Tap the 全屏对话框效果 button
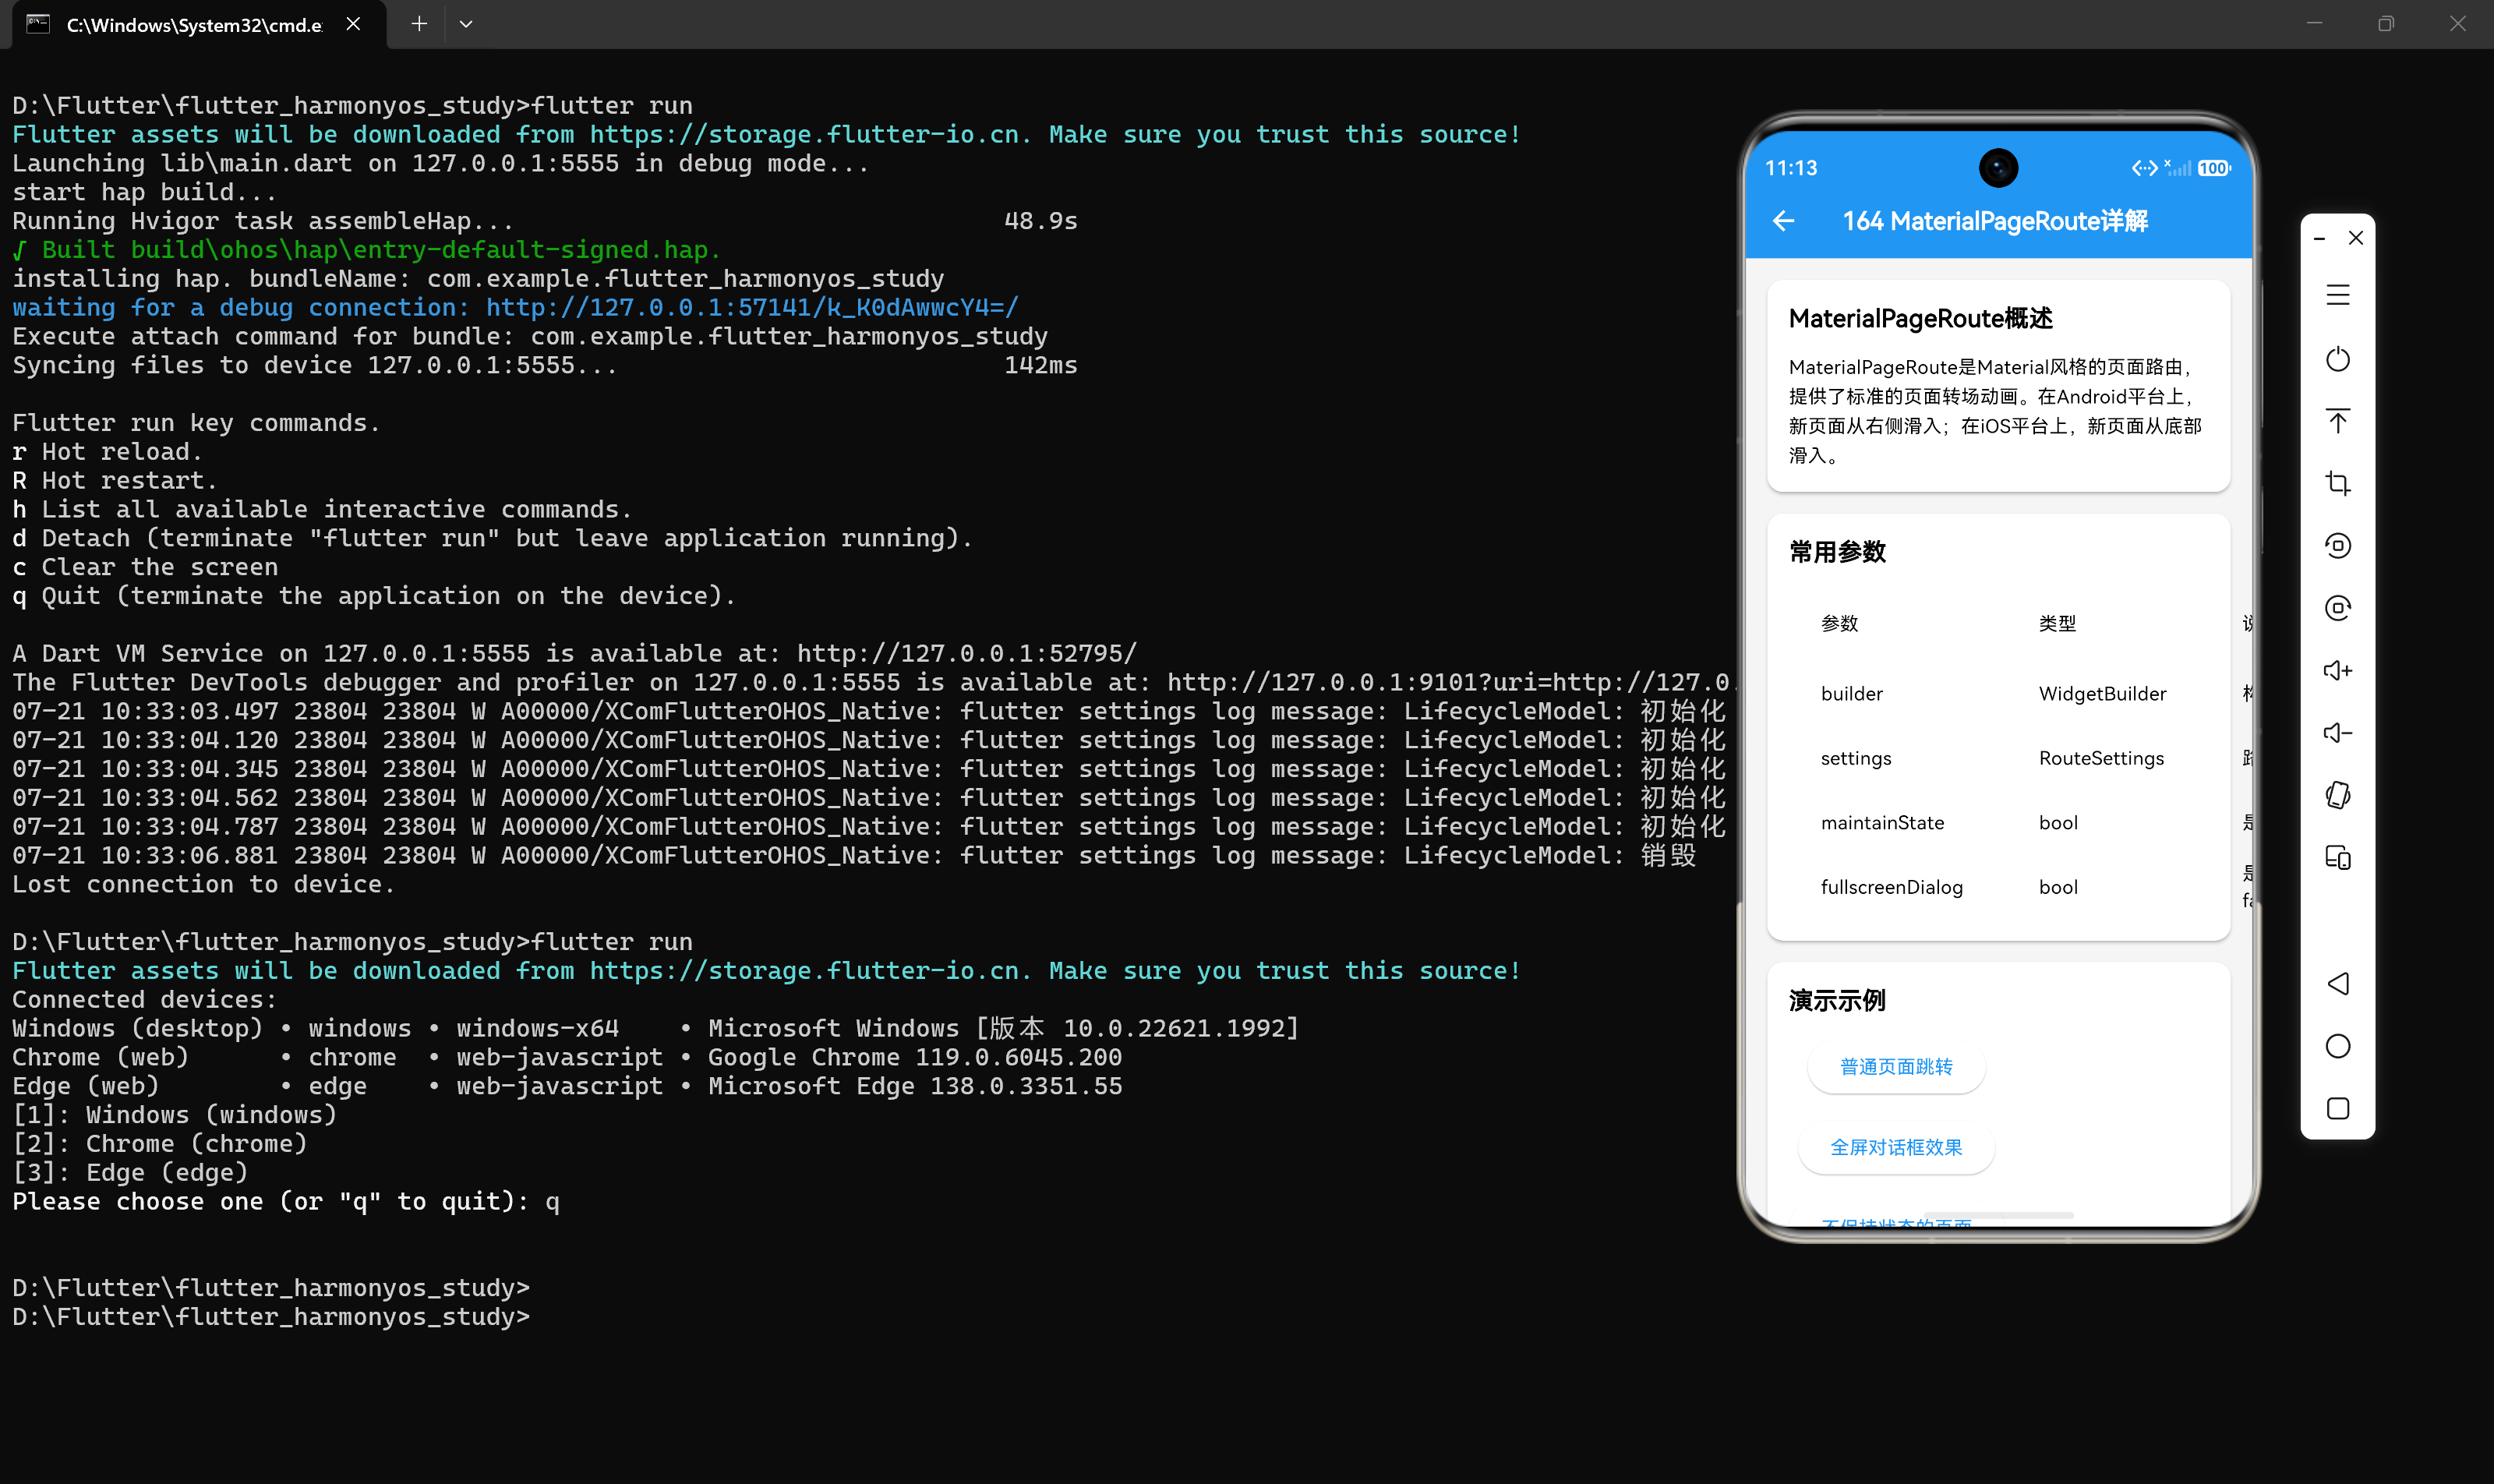Viewport: 2494px width, 1484px height. click(x=1896, y=1148)
